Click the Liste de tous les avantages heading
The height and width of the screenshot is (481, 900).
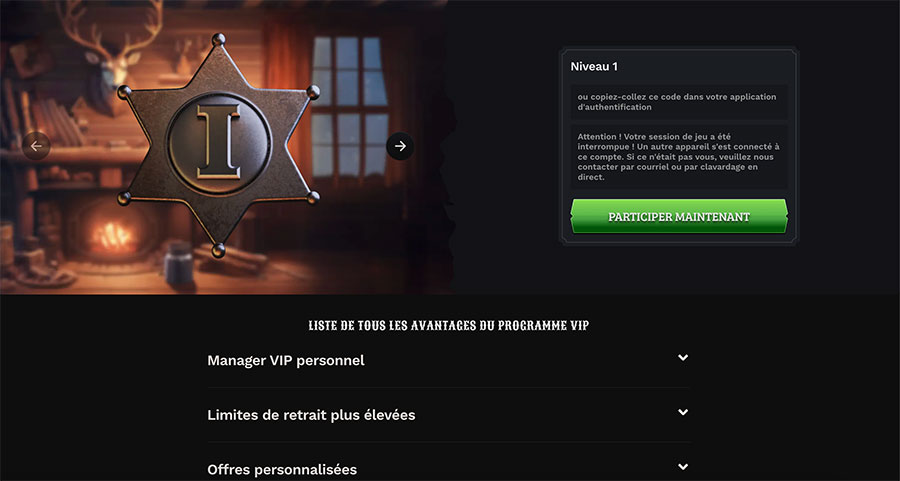tap(449, 325)
